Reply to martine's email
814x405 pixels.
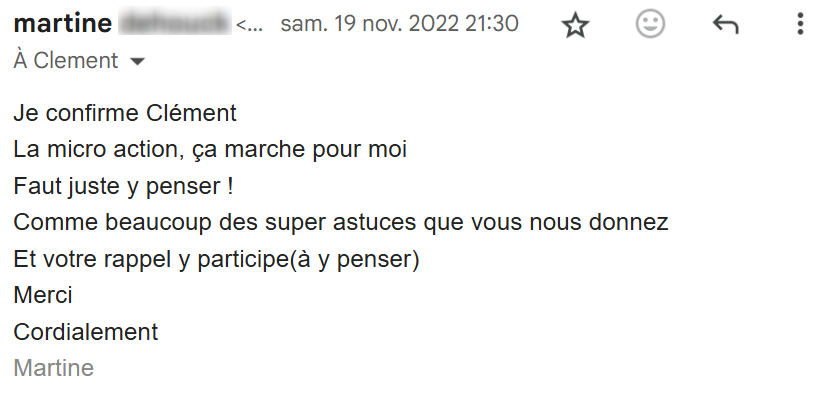pos(725,25)
